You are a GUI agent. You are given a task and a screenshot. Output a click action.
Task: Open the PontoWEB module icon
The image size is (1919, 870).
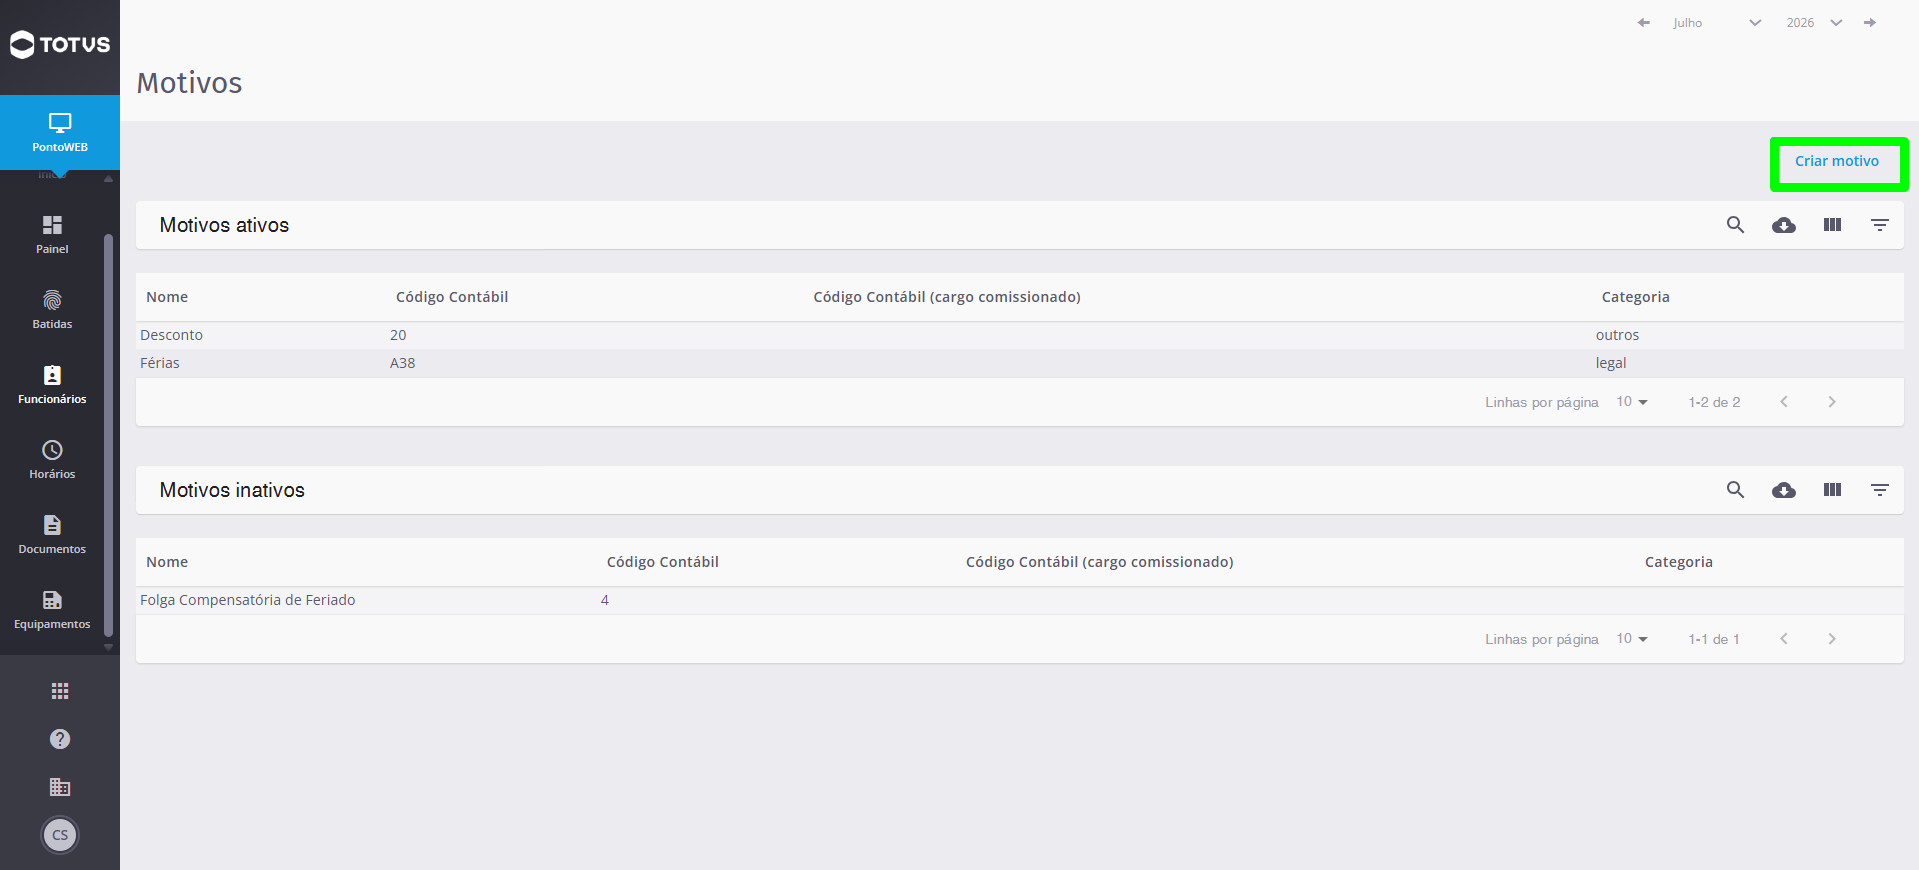tap(60, 132)
